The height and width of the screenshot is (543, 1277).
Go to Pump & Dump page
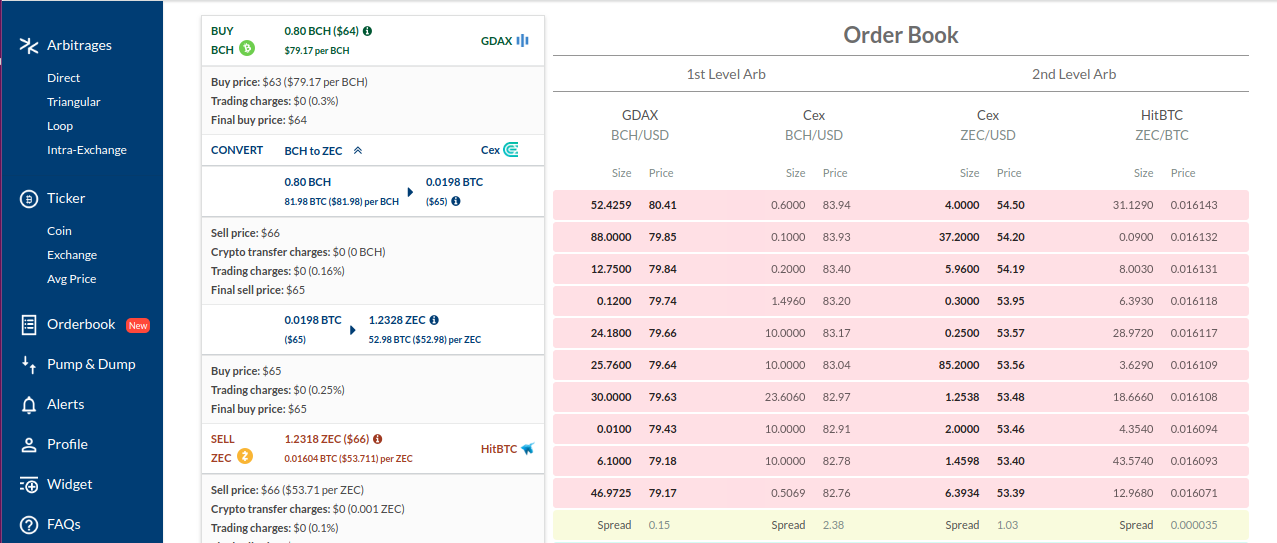tap(91, 364)
